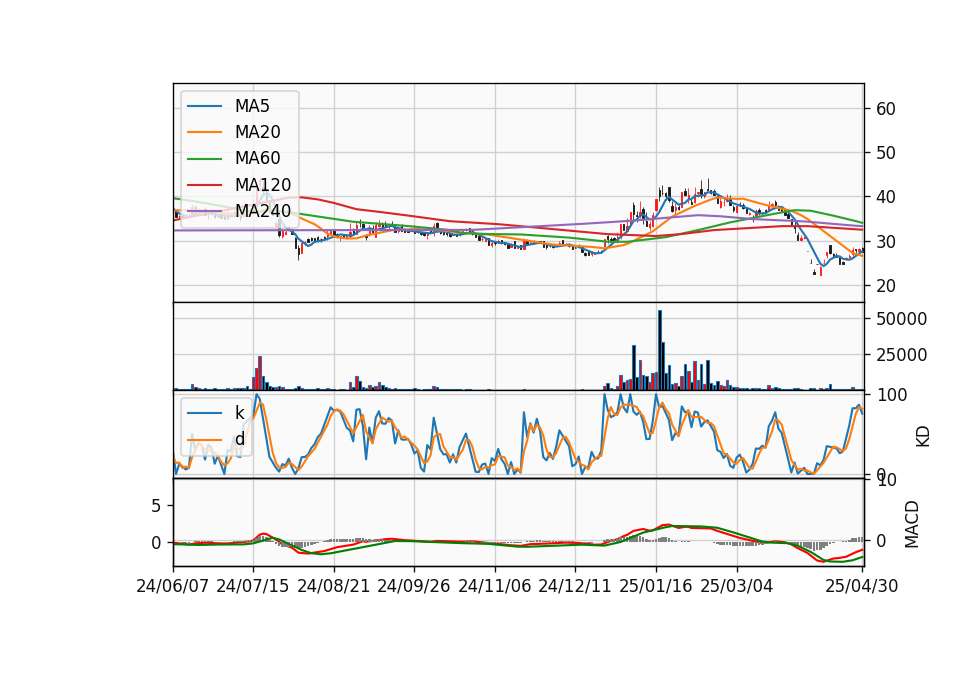The width and height of the screenshot is (960, 690).
Task: Click the MA240 legend entry
Action: tap(239, 211)
